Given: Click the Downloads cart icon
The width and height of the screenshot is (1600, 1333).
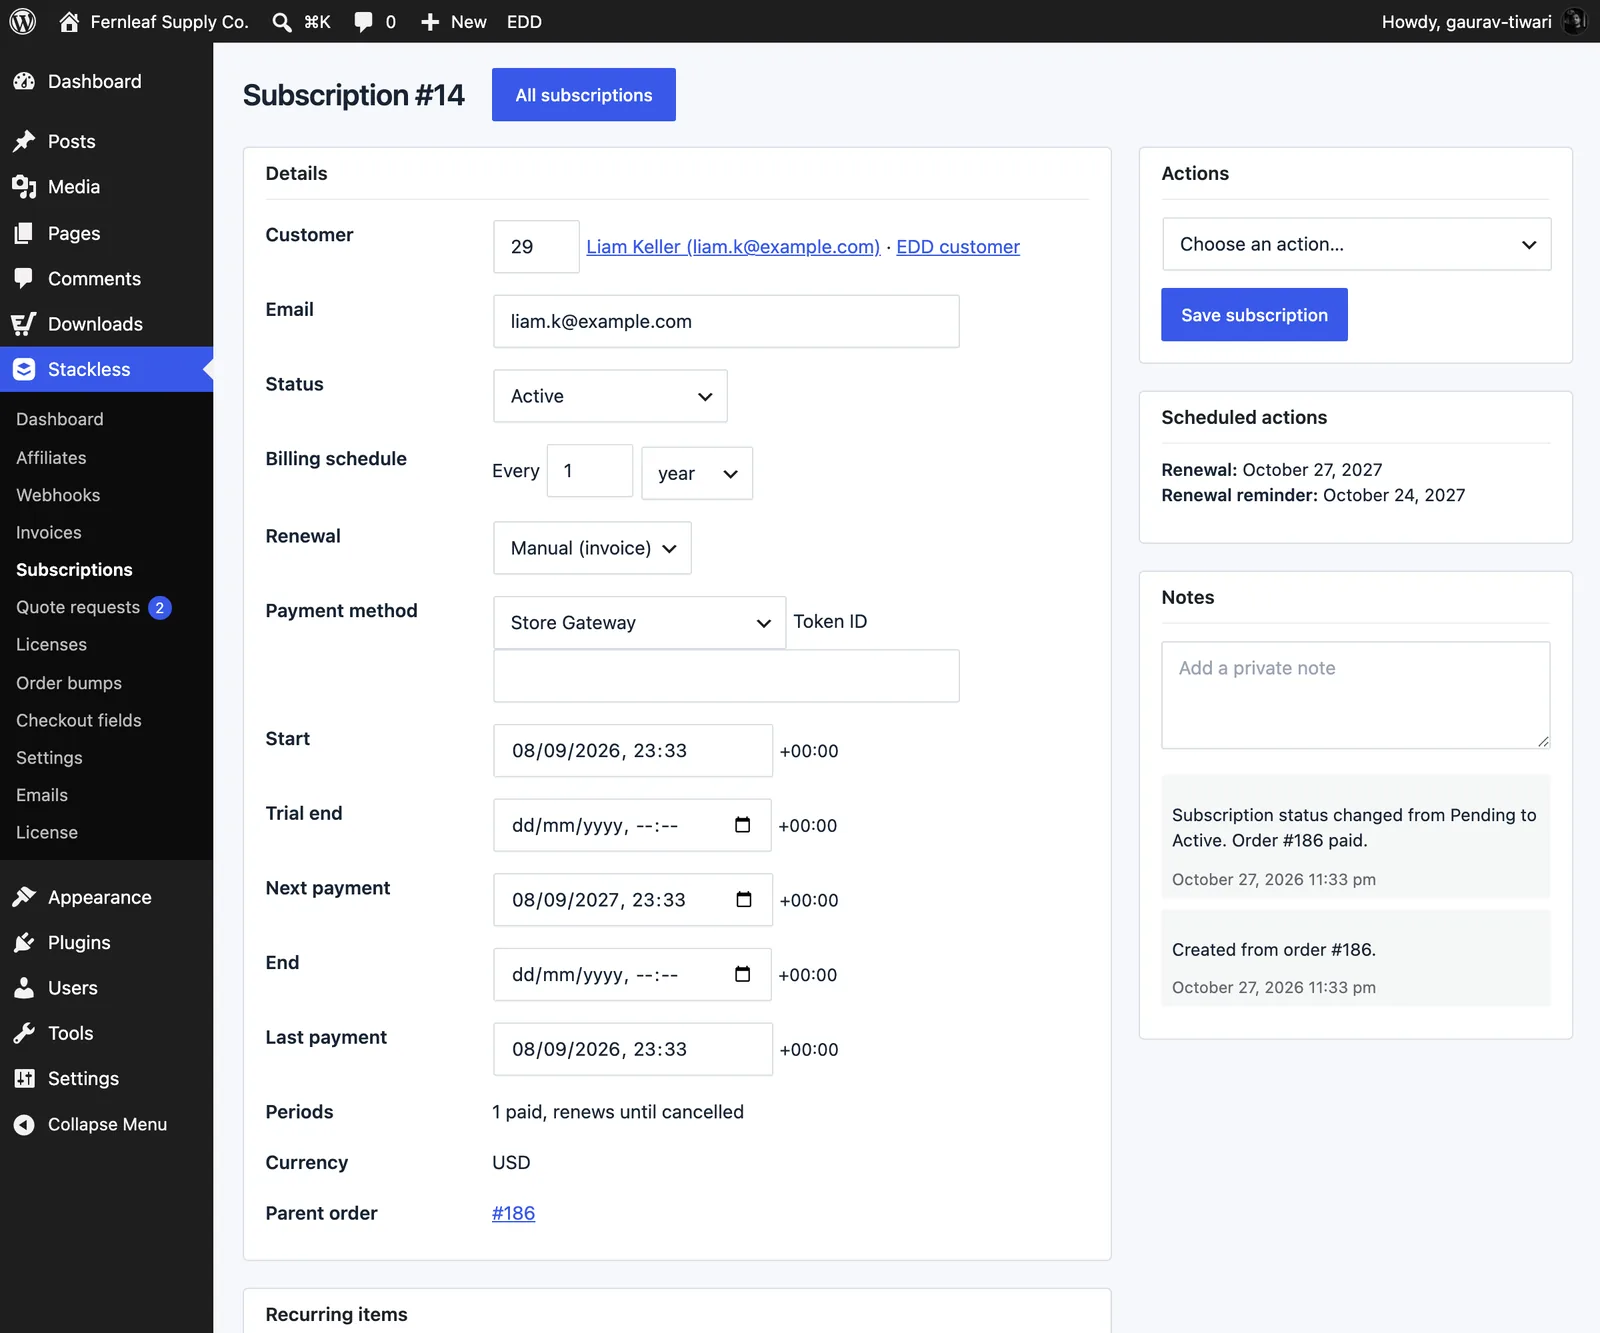Looking at the screenshot, I should [x=24, y=324].
